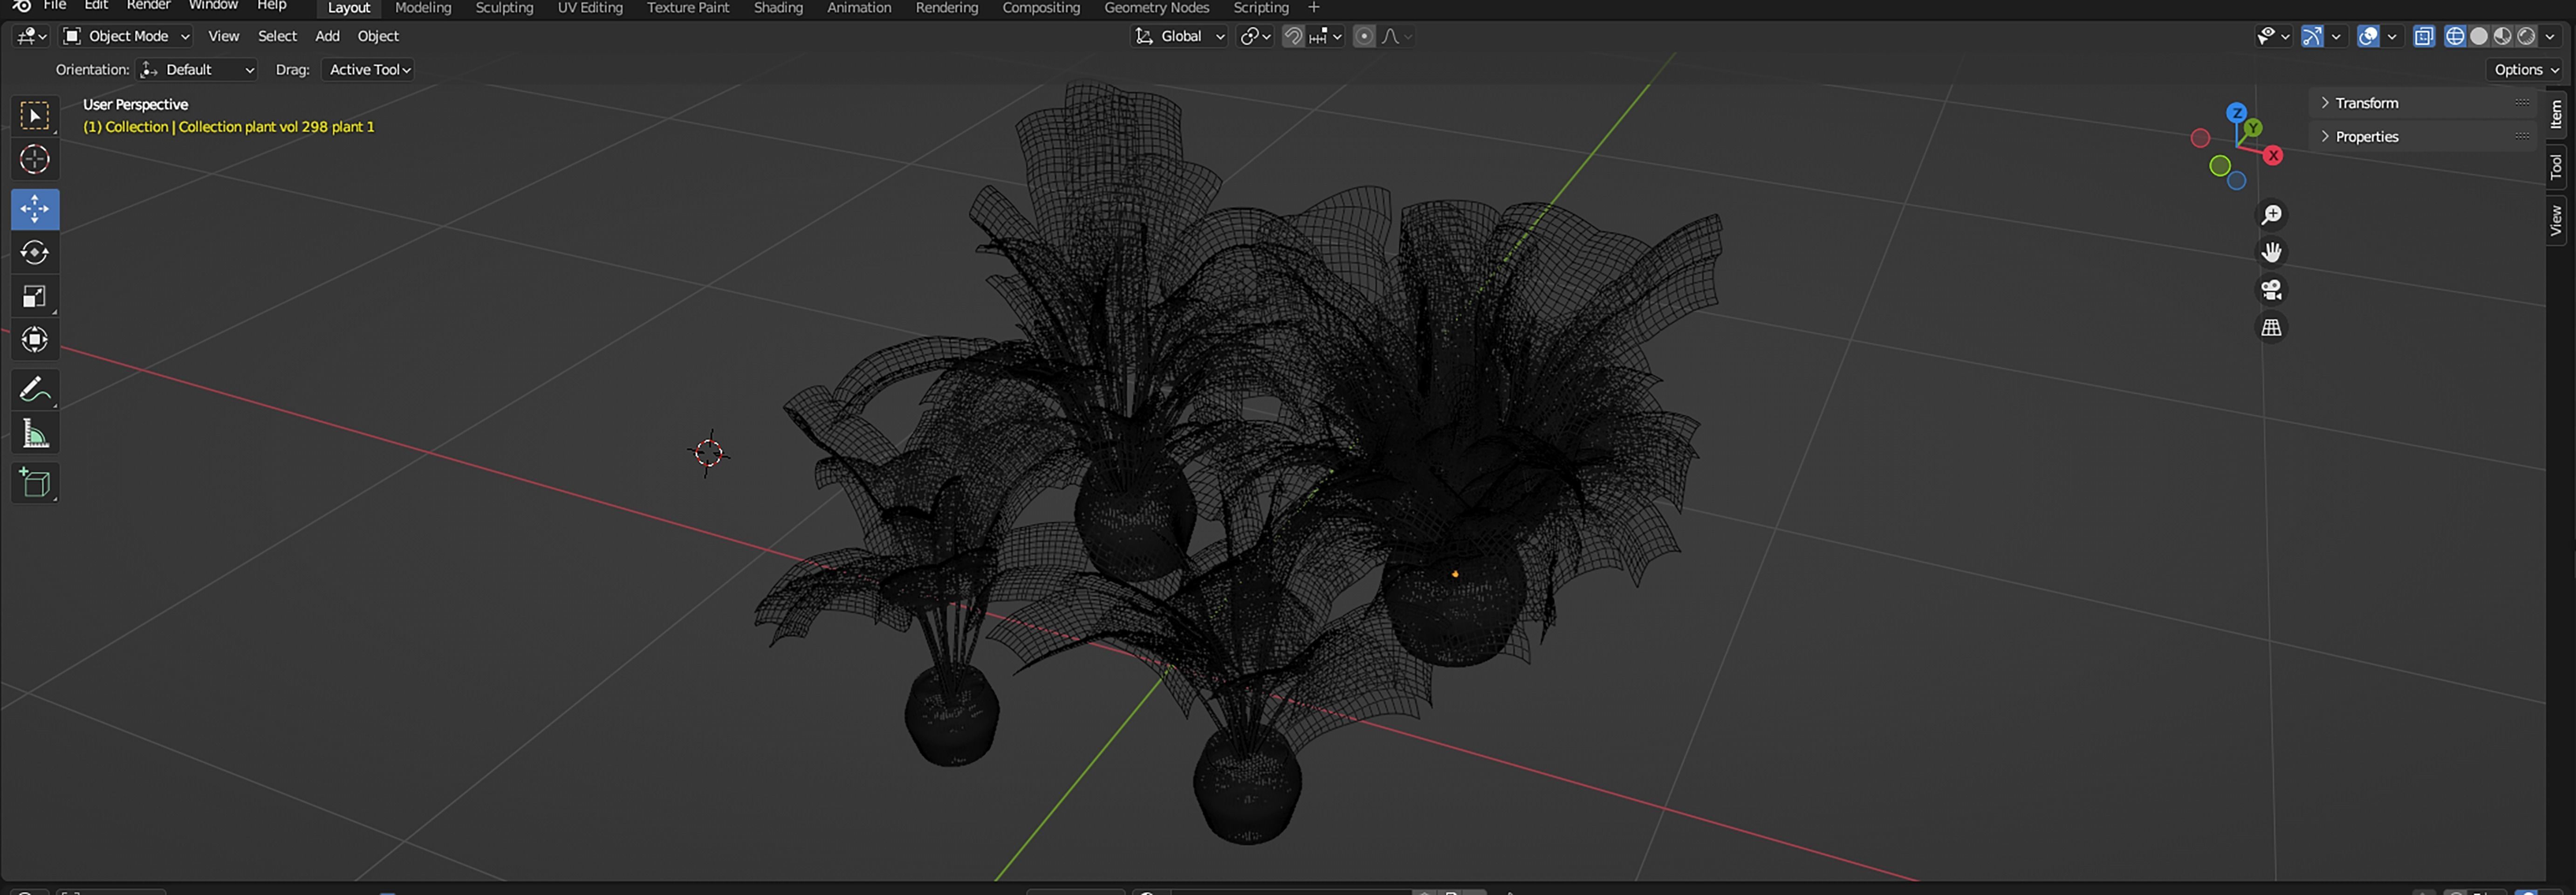Select the Measure ruler tool
This screenshot has width=2576, height=895.
[x=35, y=433]
